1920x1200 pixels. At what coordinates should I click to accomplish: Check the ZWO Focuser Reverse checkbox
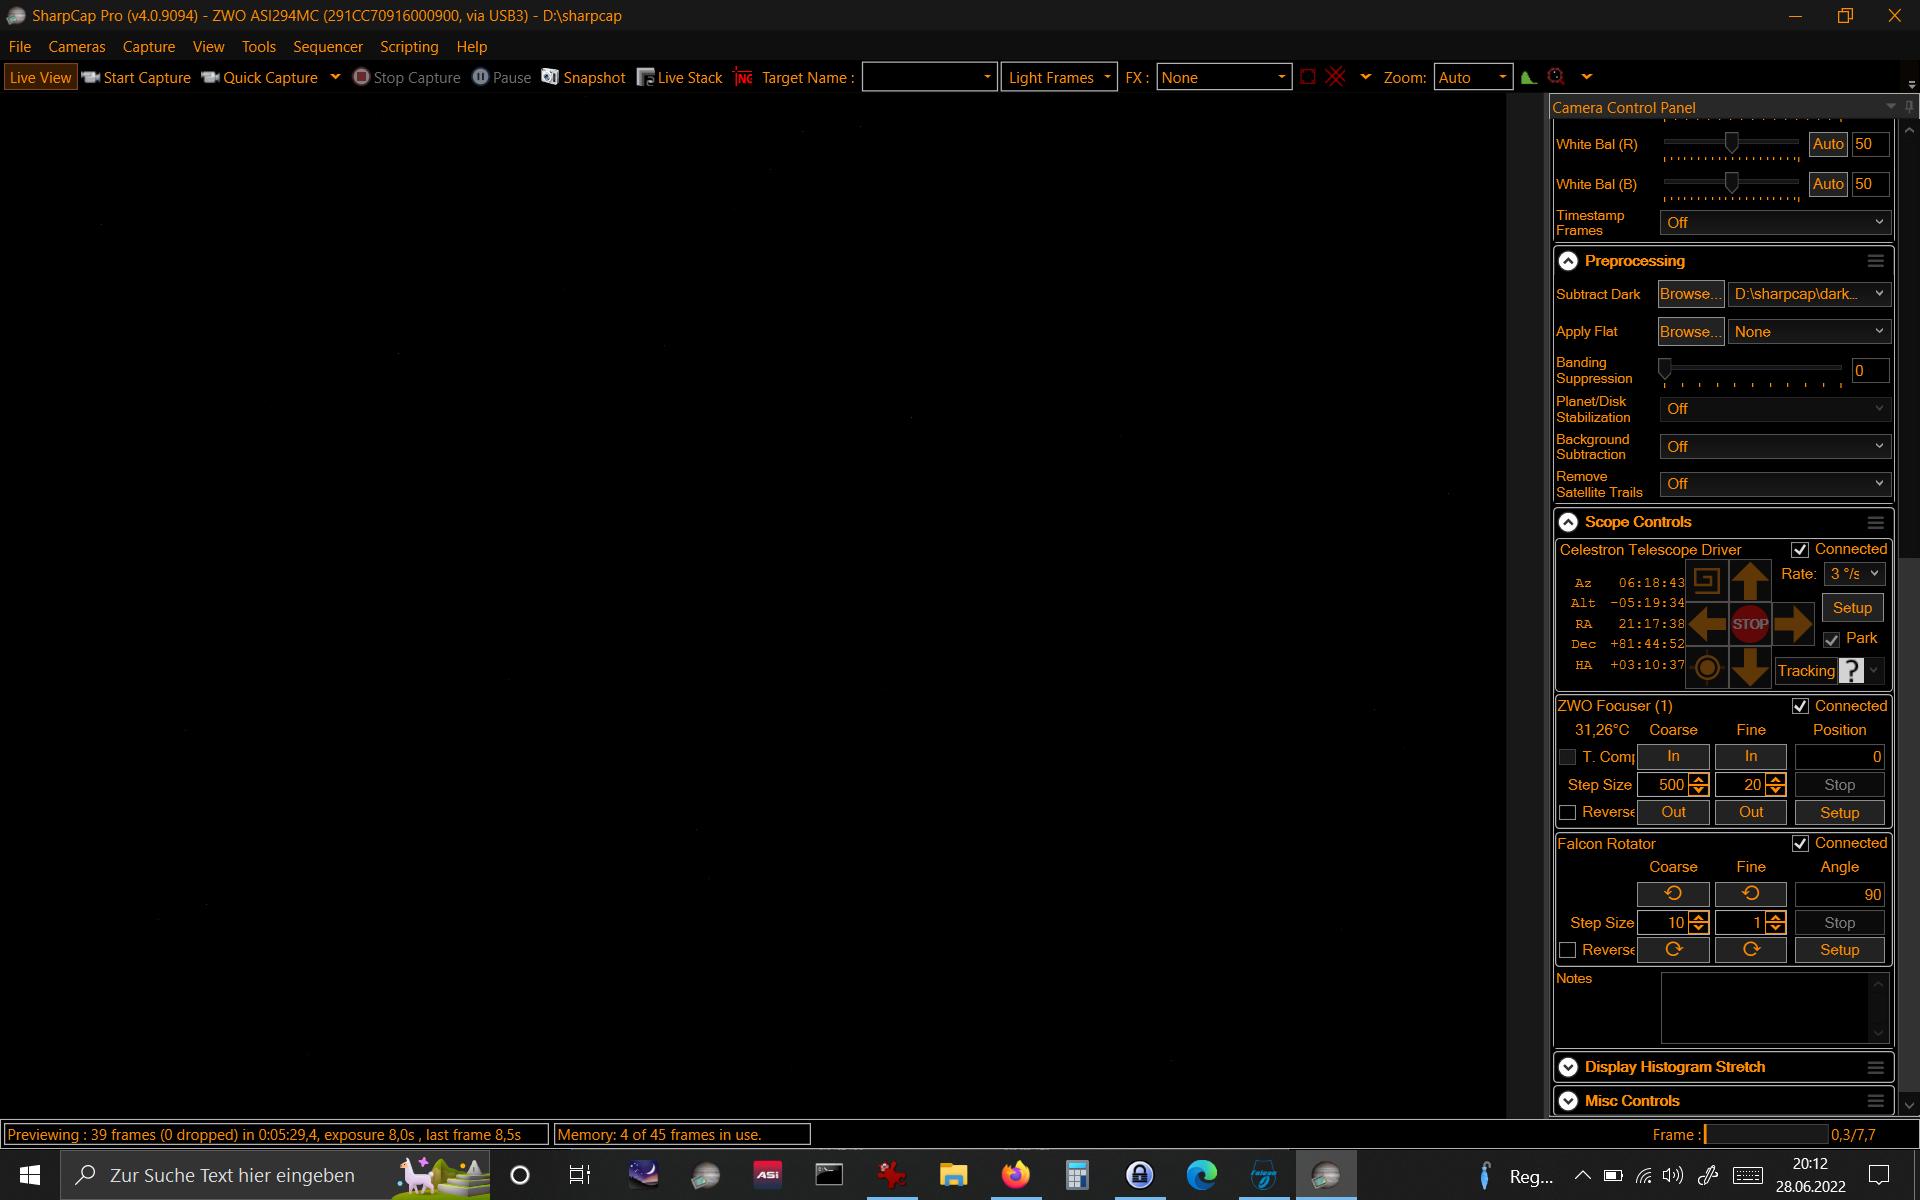coord(1567,812)
